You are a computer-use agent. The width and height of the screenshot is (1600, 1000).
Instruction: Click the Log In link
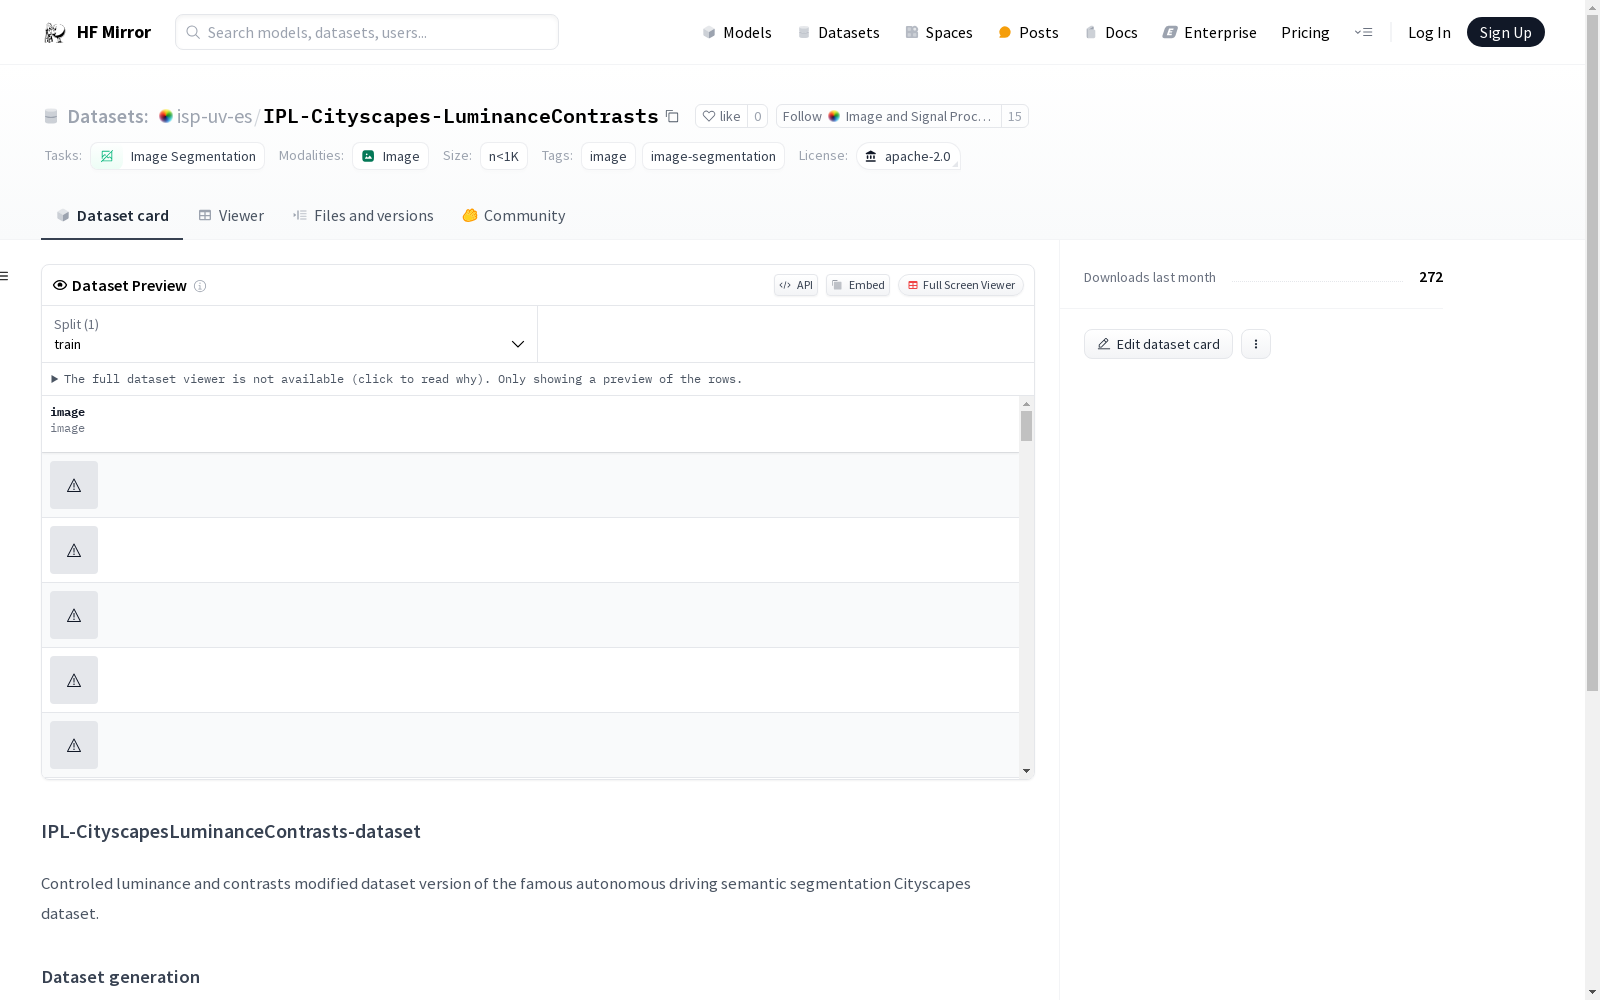tap(1429, 33)
